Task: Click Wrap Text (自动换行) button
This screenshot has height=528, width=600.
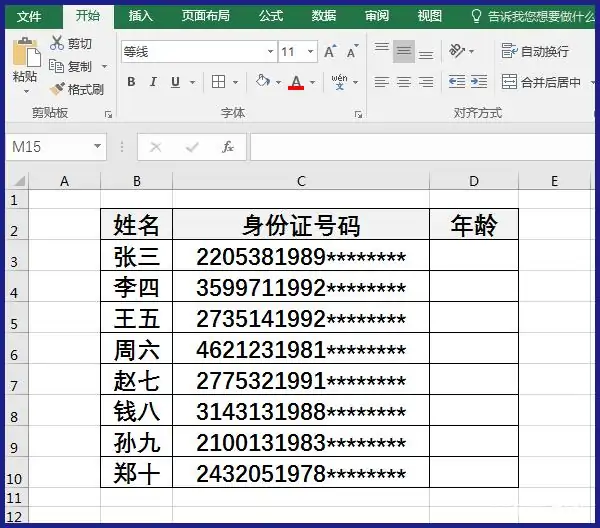Action: pos(535,51)
